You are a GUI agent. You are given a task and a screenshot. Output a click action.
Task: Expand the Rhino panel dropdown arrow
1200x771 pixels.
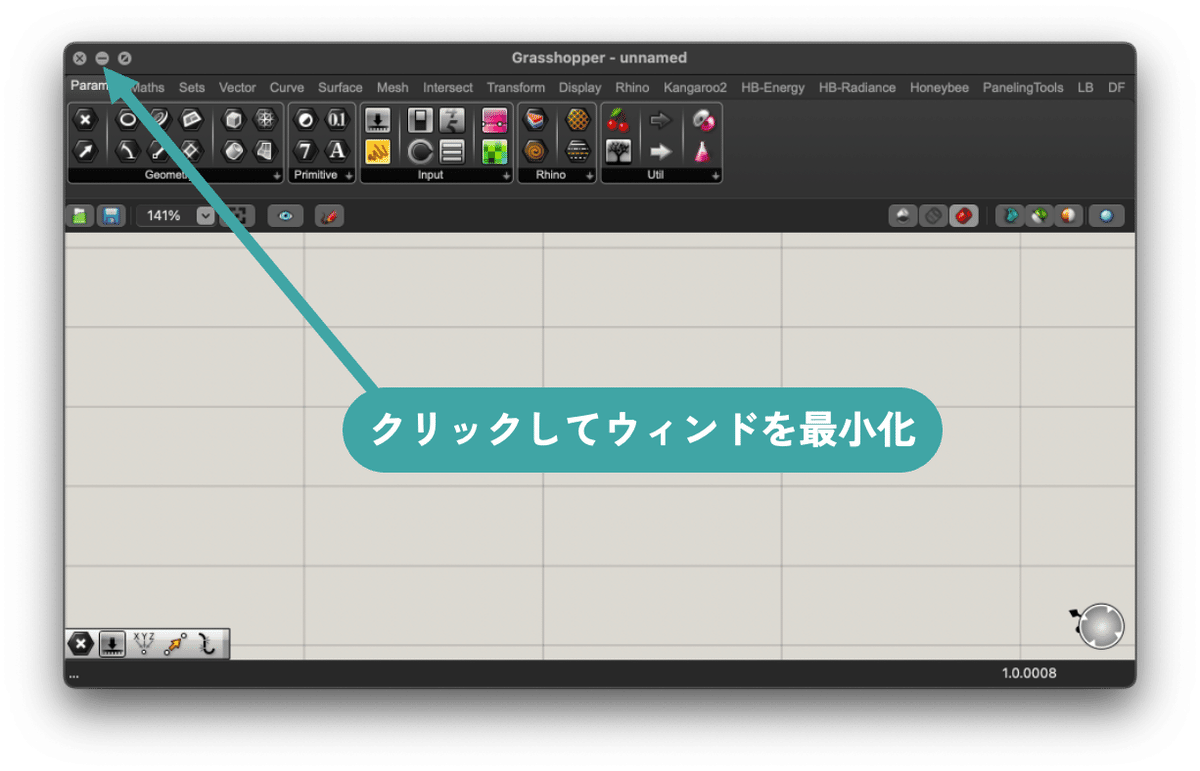click(x=589, y=175)
